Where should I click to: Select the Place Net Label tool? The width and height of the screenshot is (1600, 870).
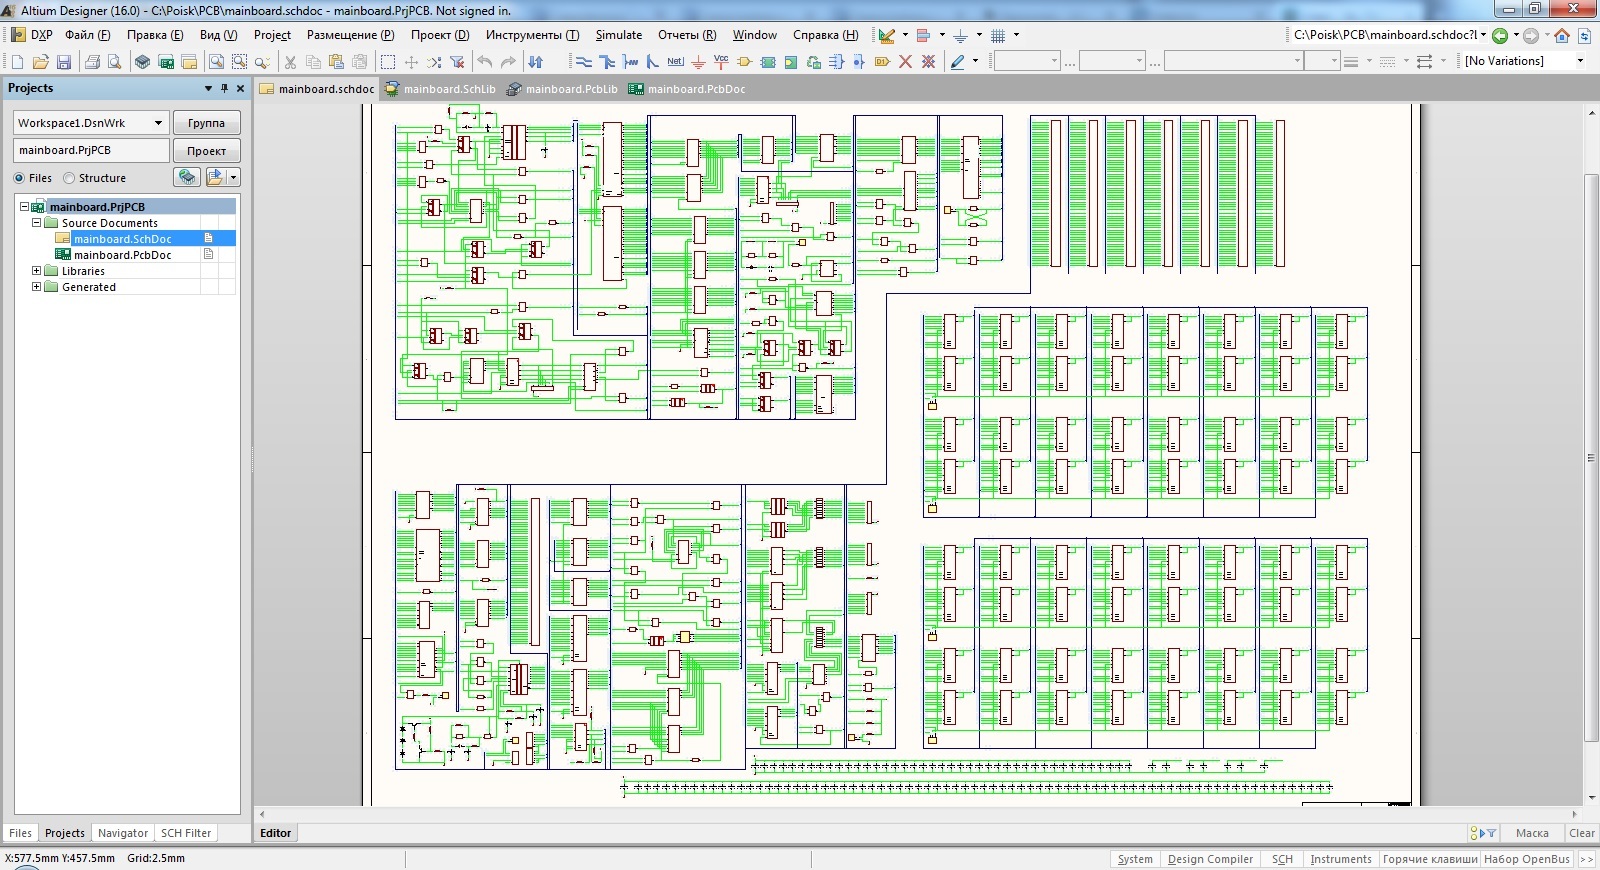click(675, 62)
